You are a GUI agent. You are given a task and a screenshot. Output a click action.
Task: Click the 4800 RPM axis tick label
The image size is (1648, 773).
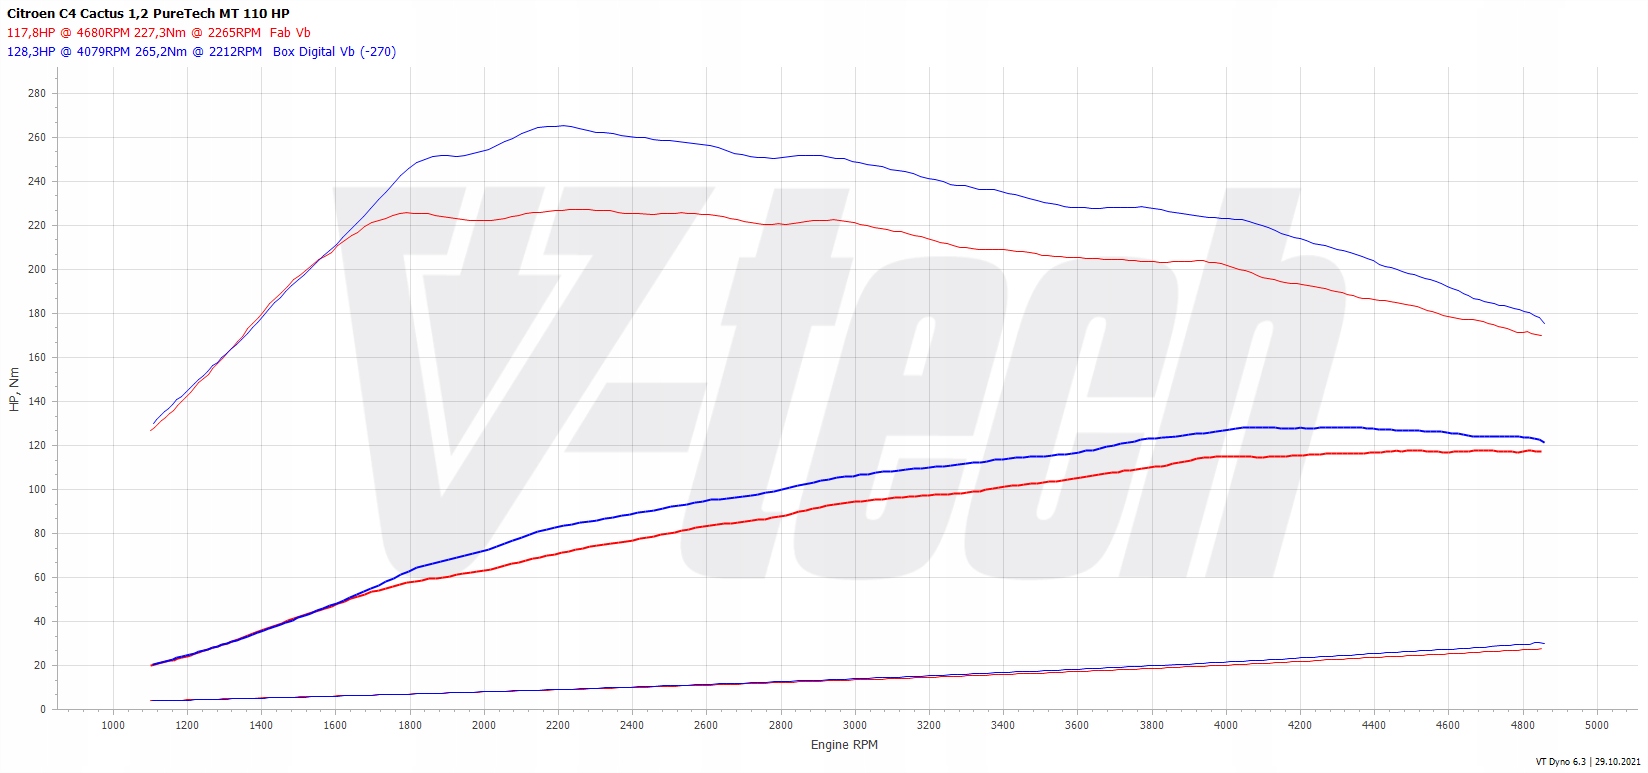coord(1523,726)
